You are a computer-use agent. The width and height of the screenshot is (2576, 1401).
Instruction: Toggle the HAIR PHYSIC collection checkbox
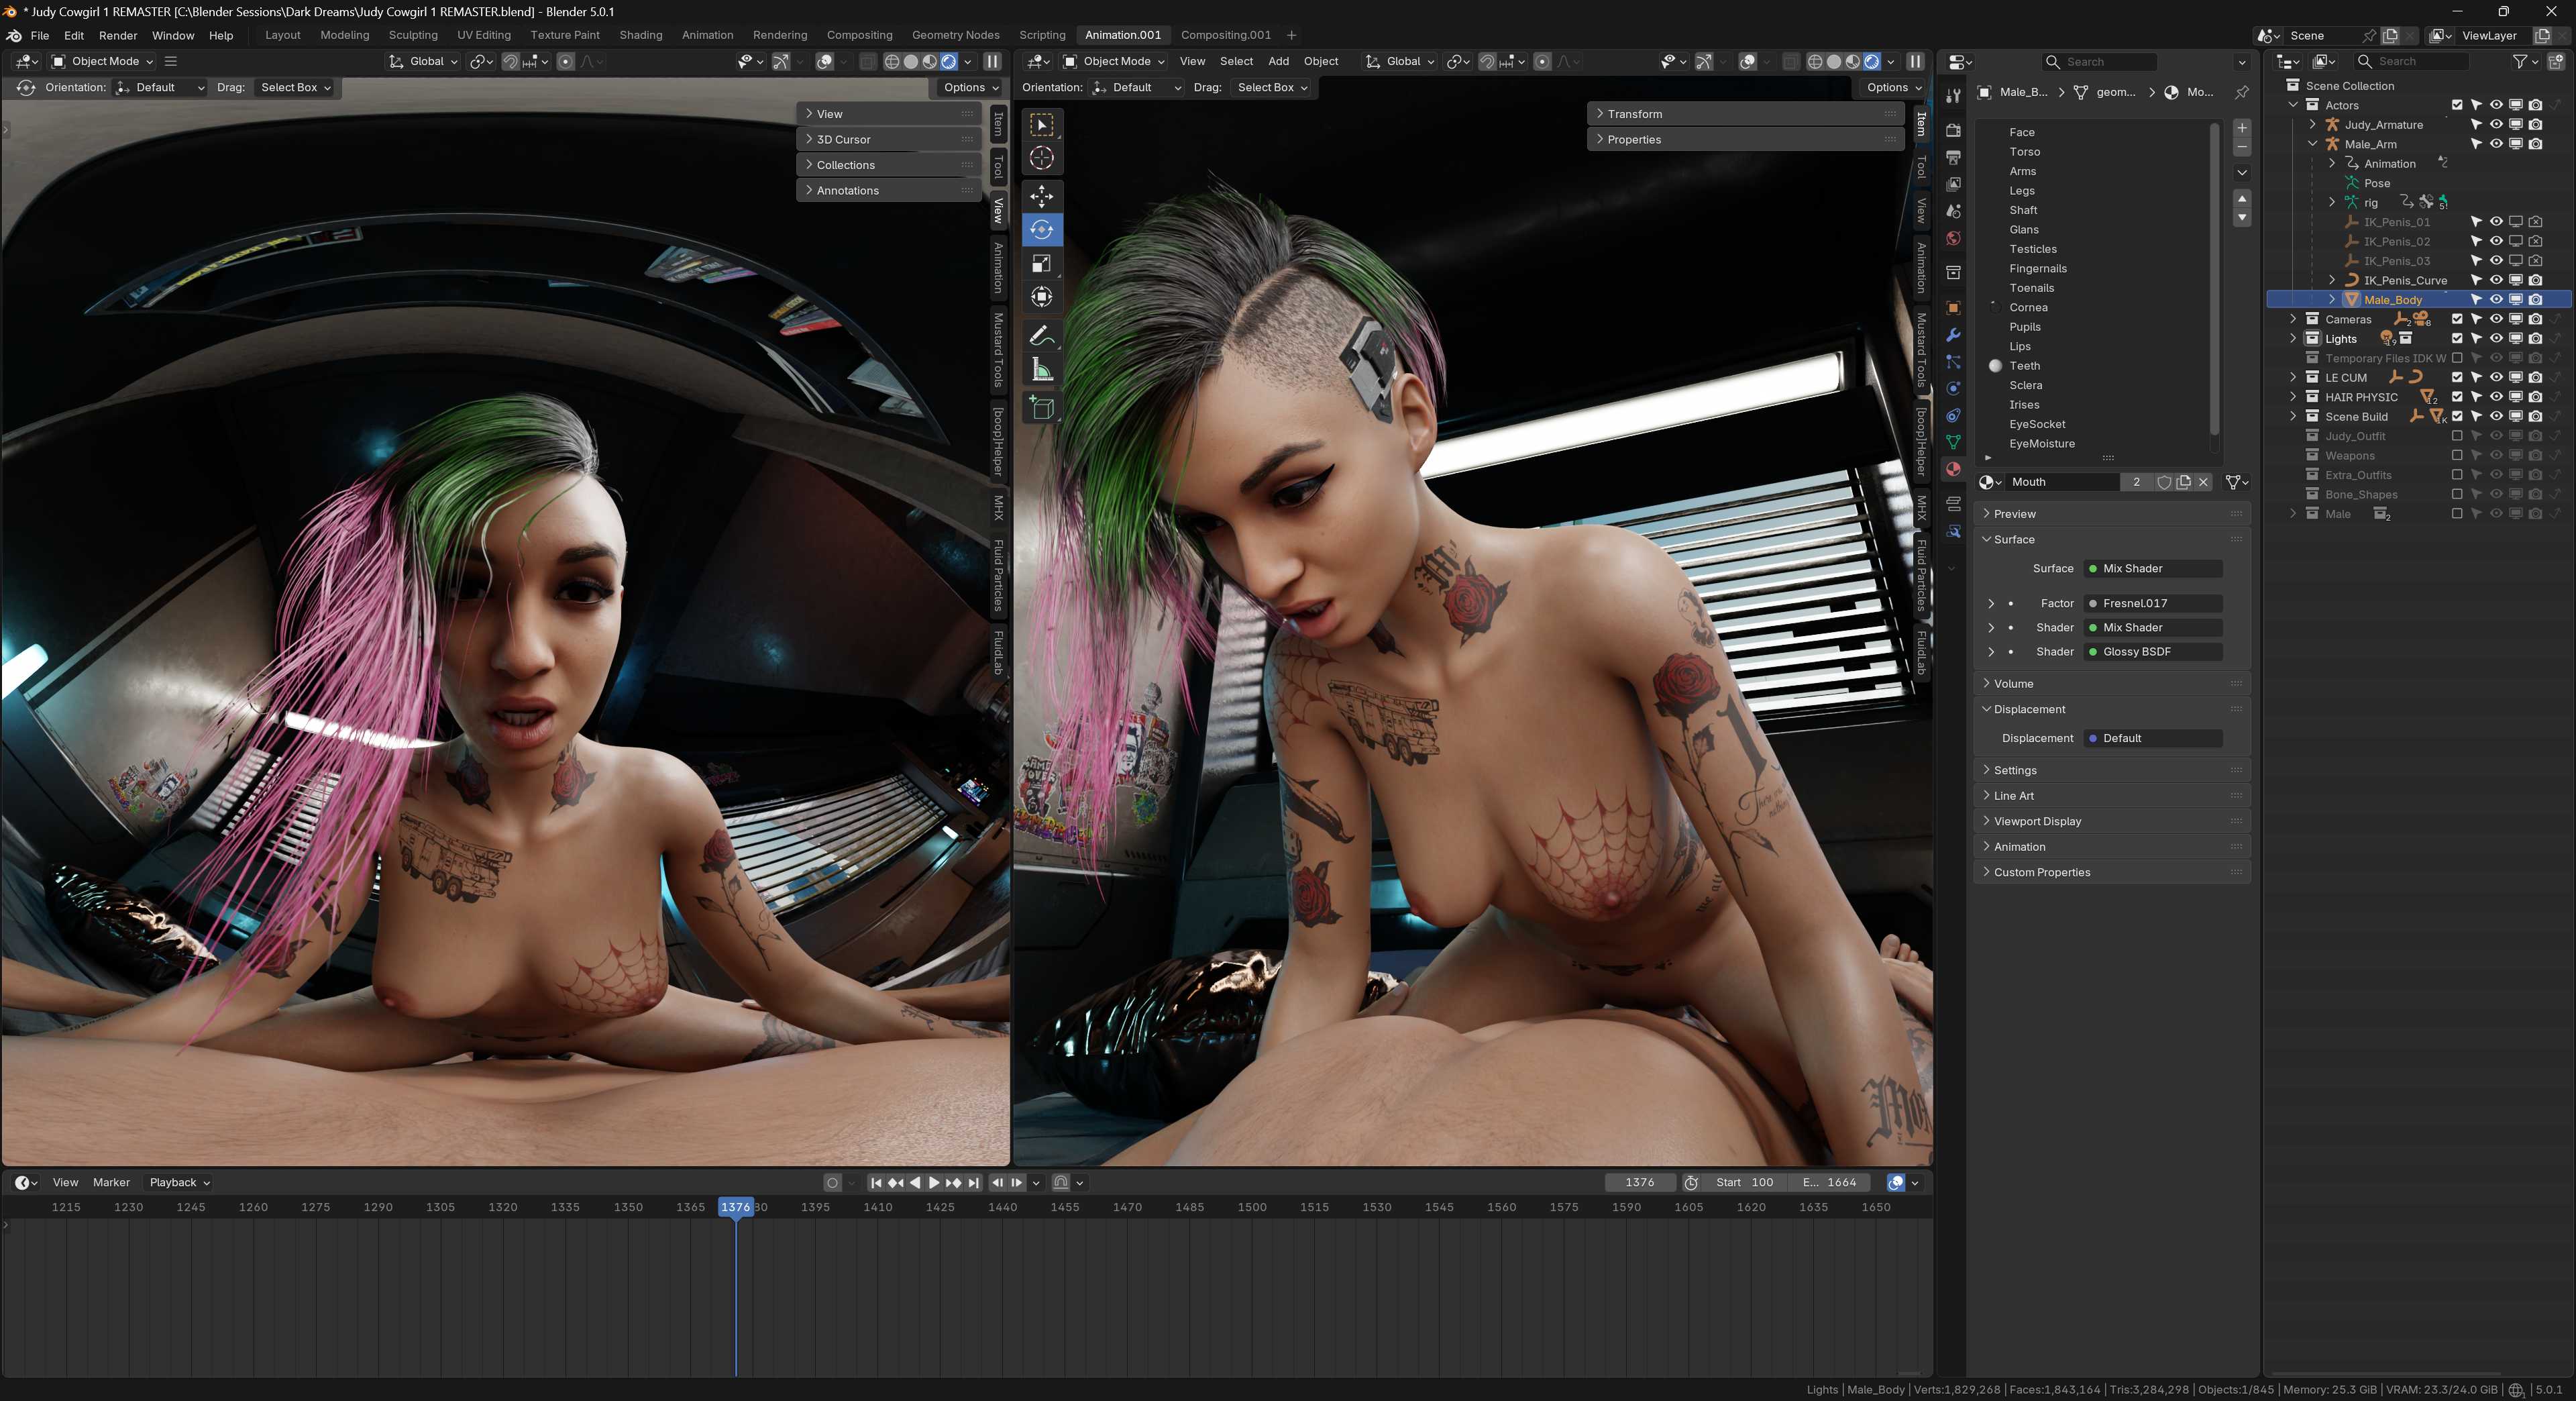tap(2457, 397)
